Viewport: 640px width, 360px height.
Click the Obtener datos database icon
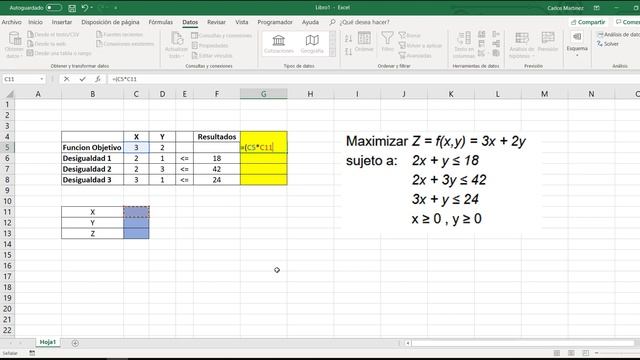[15, 39]
